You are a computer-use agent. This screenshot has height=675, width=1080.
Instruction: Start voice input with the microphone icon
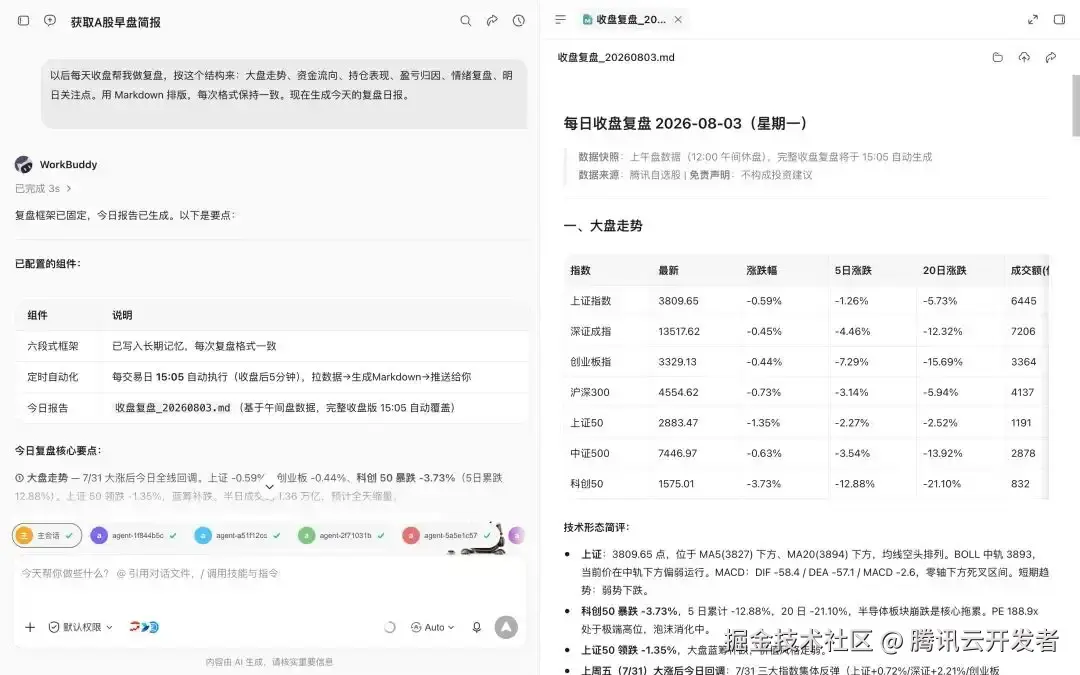[476, 627]
